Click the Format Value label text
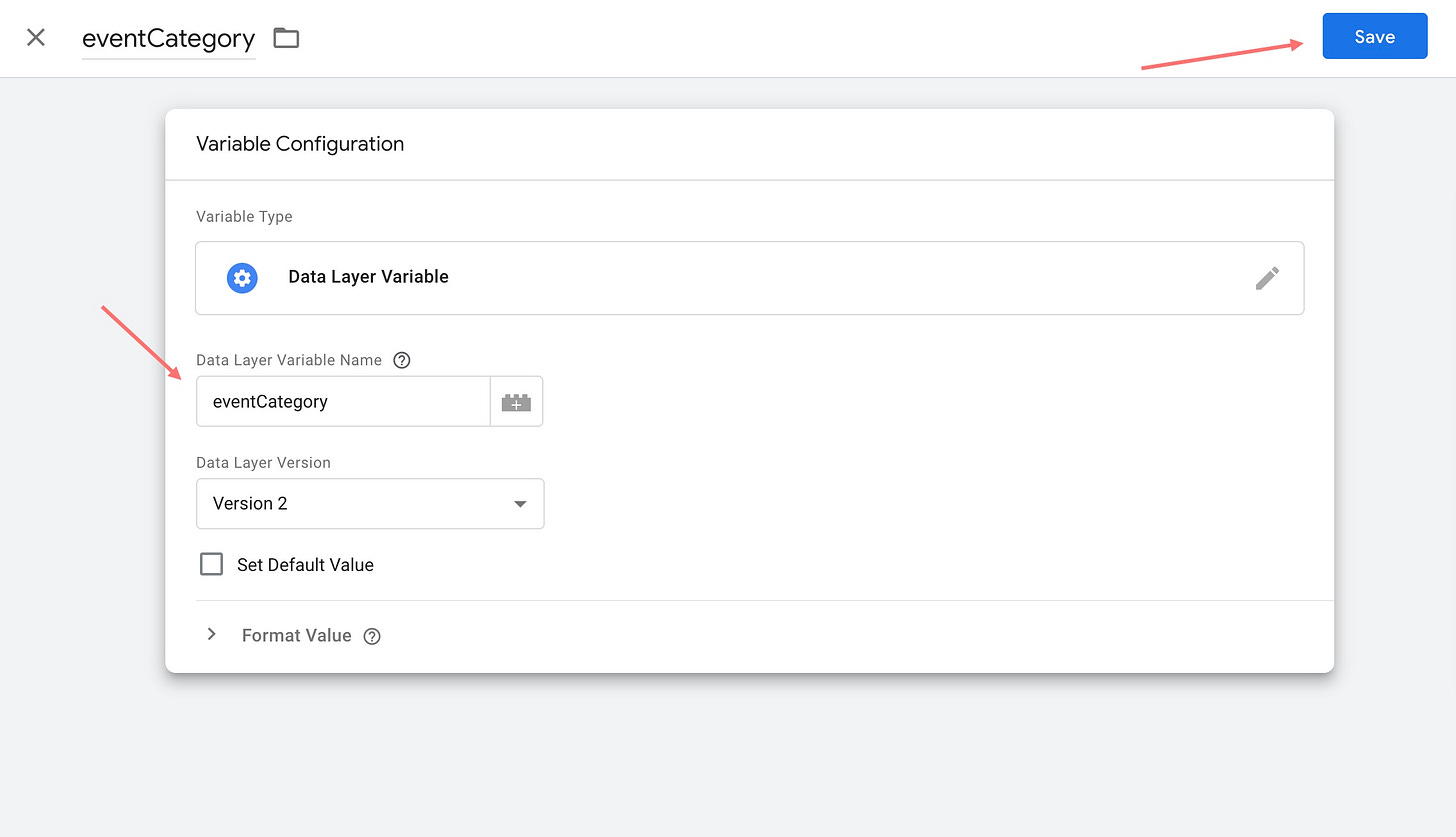The height and width of the screenshot is (837, 1456). coord(296,636)
